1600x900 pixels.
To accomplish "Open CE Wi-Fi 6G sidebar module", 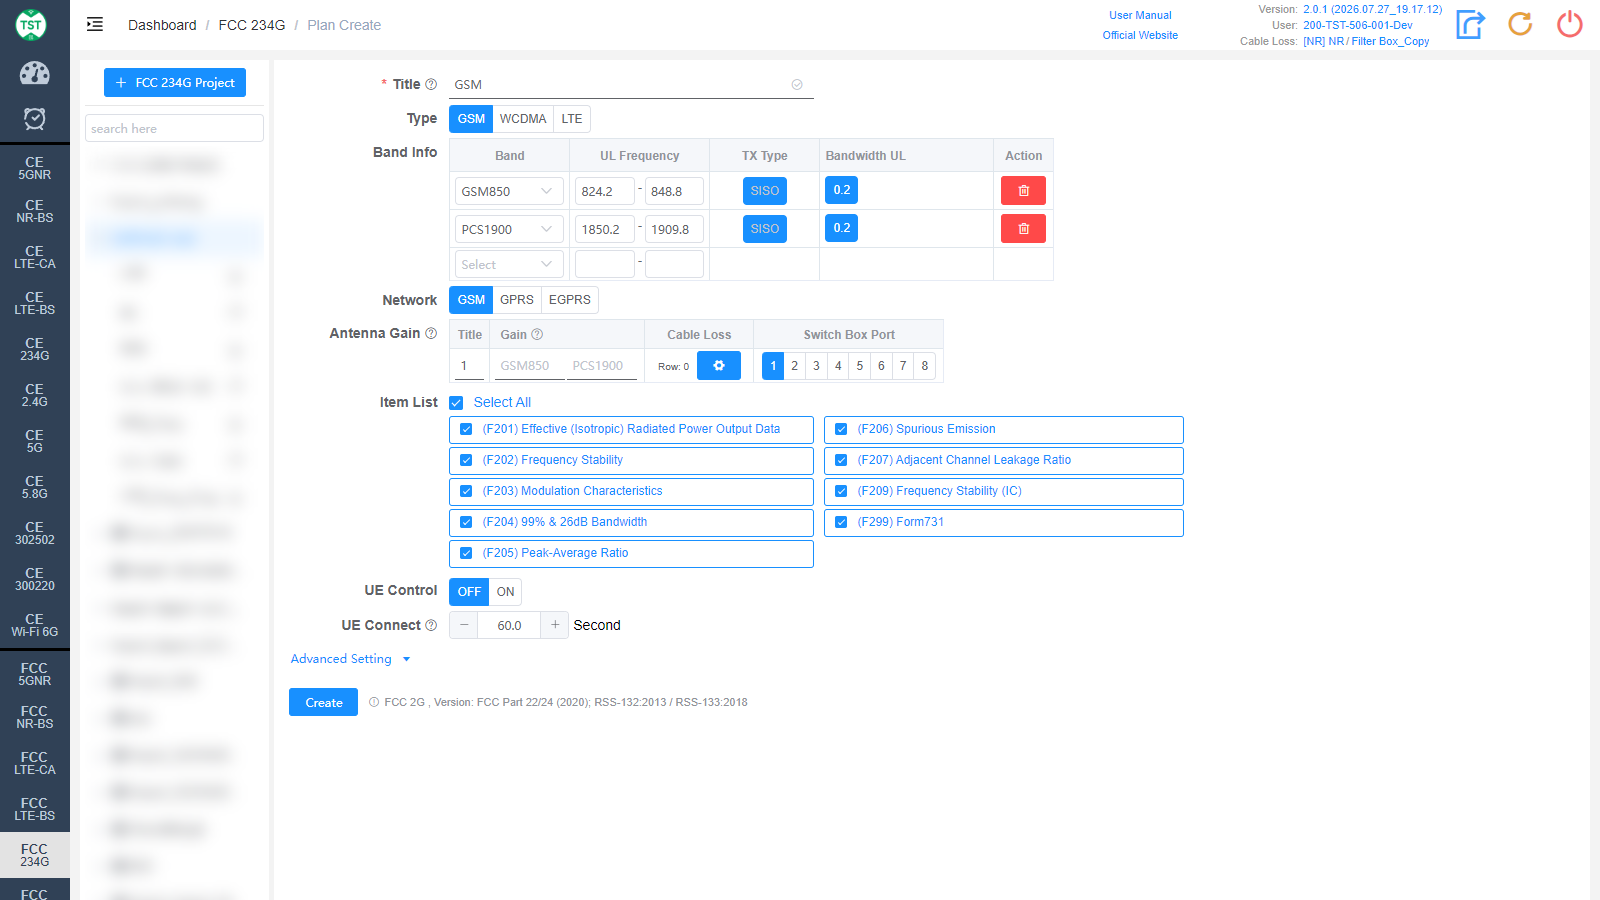I will 35,625.
